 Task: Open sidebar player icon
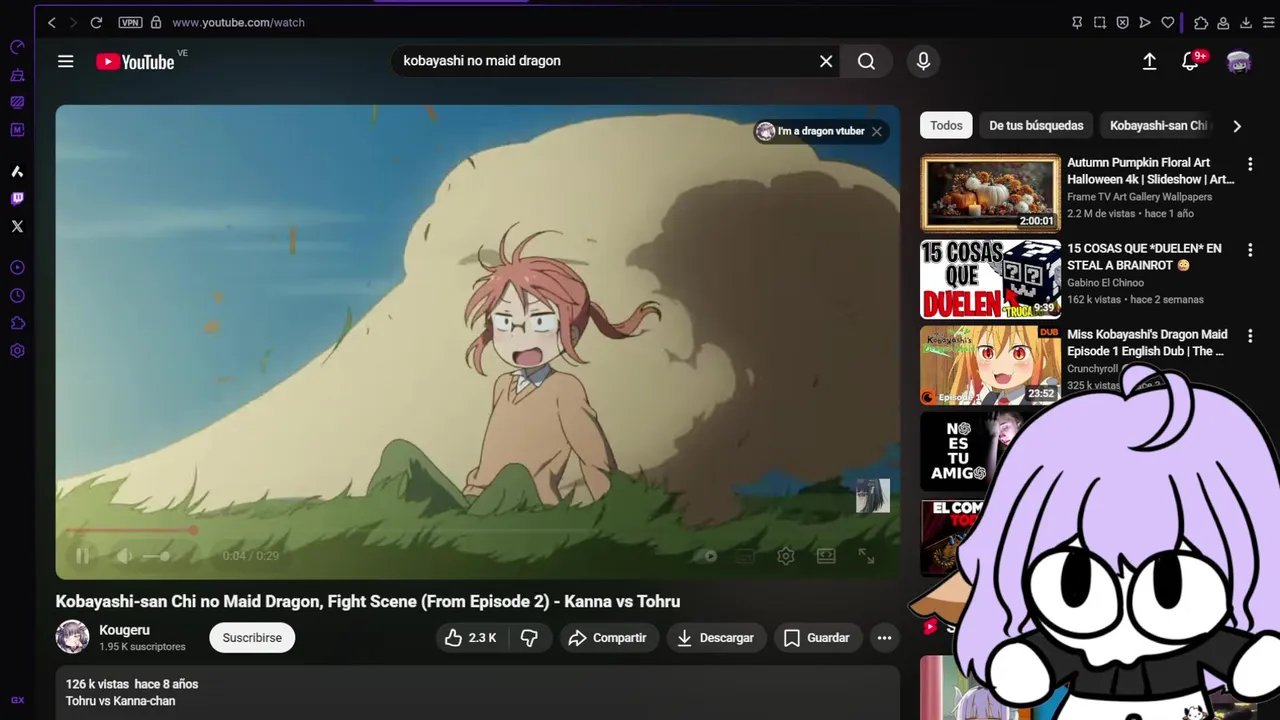[17, 268]
